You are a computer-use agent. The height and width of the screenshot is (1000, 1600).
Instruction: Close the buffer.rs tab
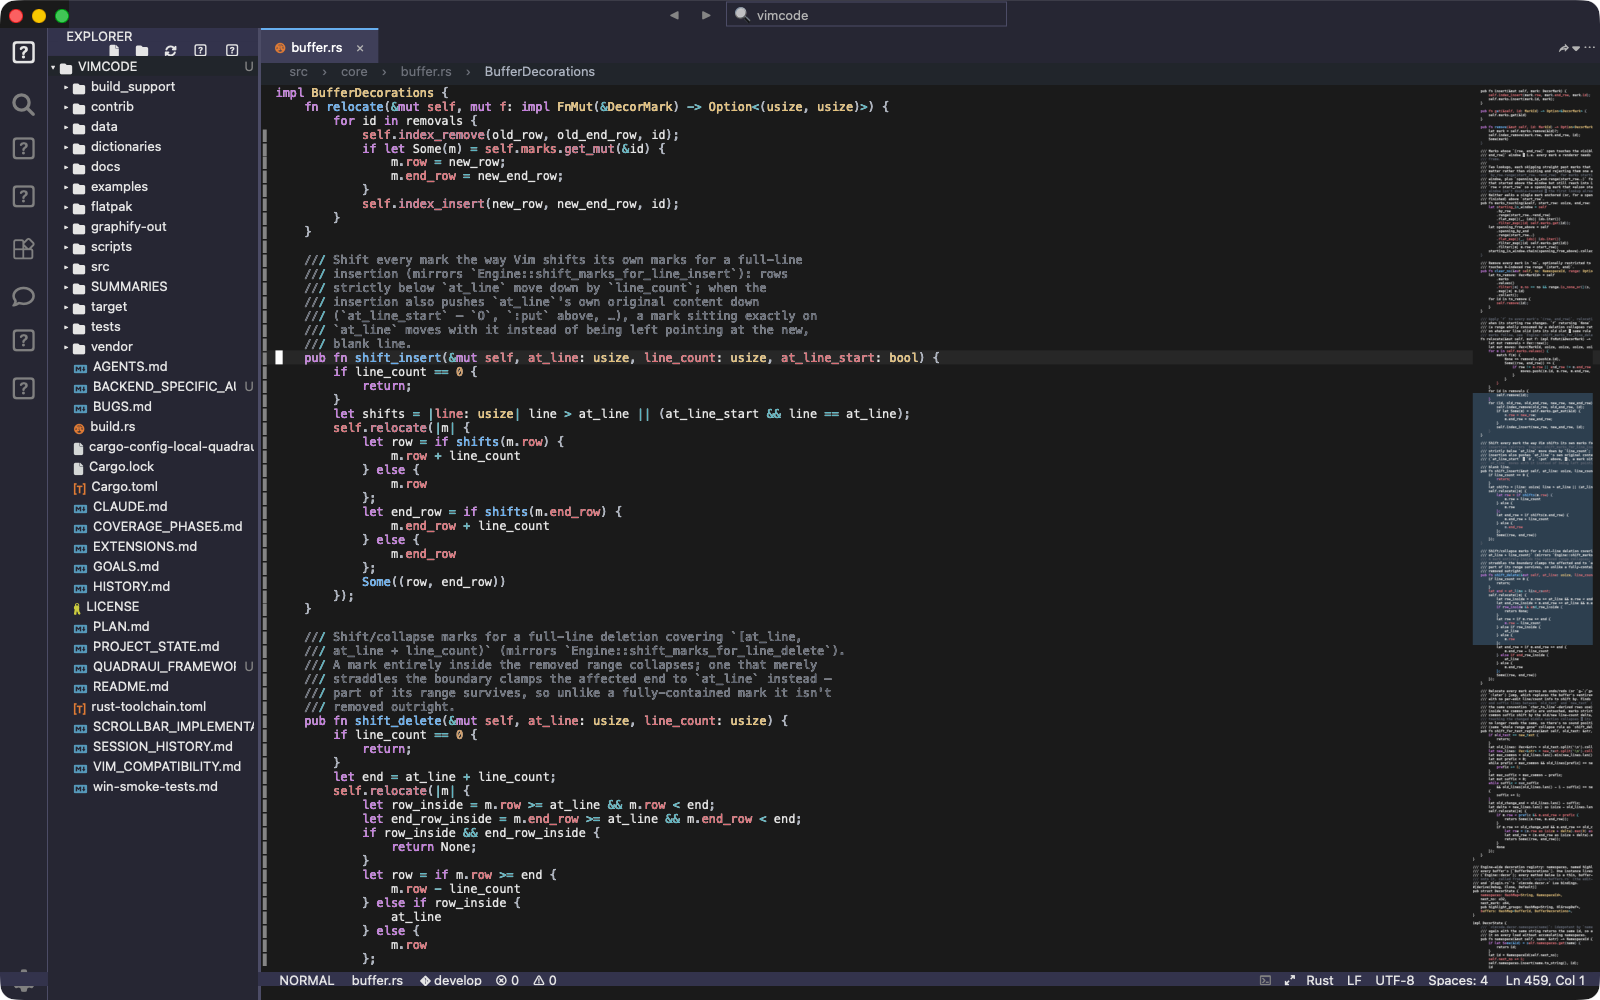360,48
